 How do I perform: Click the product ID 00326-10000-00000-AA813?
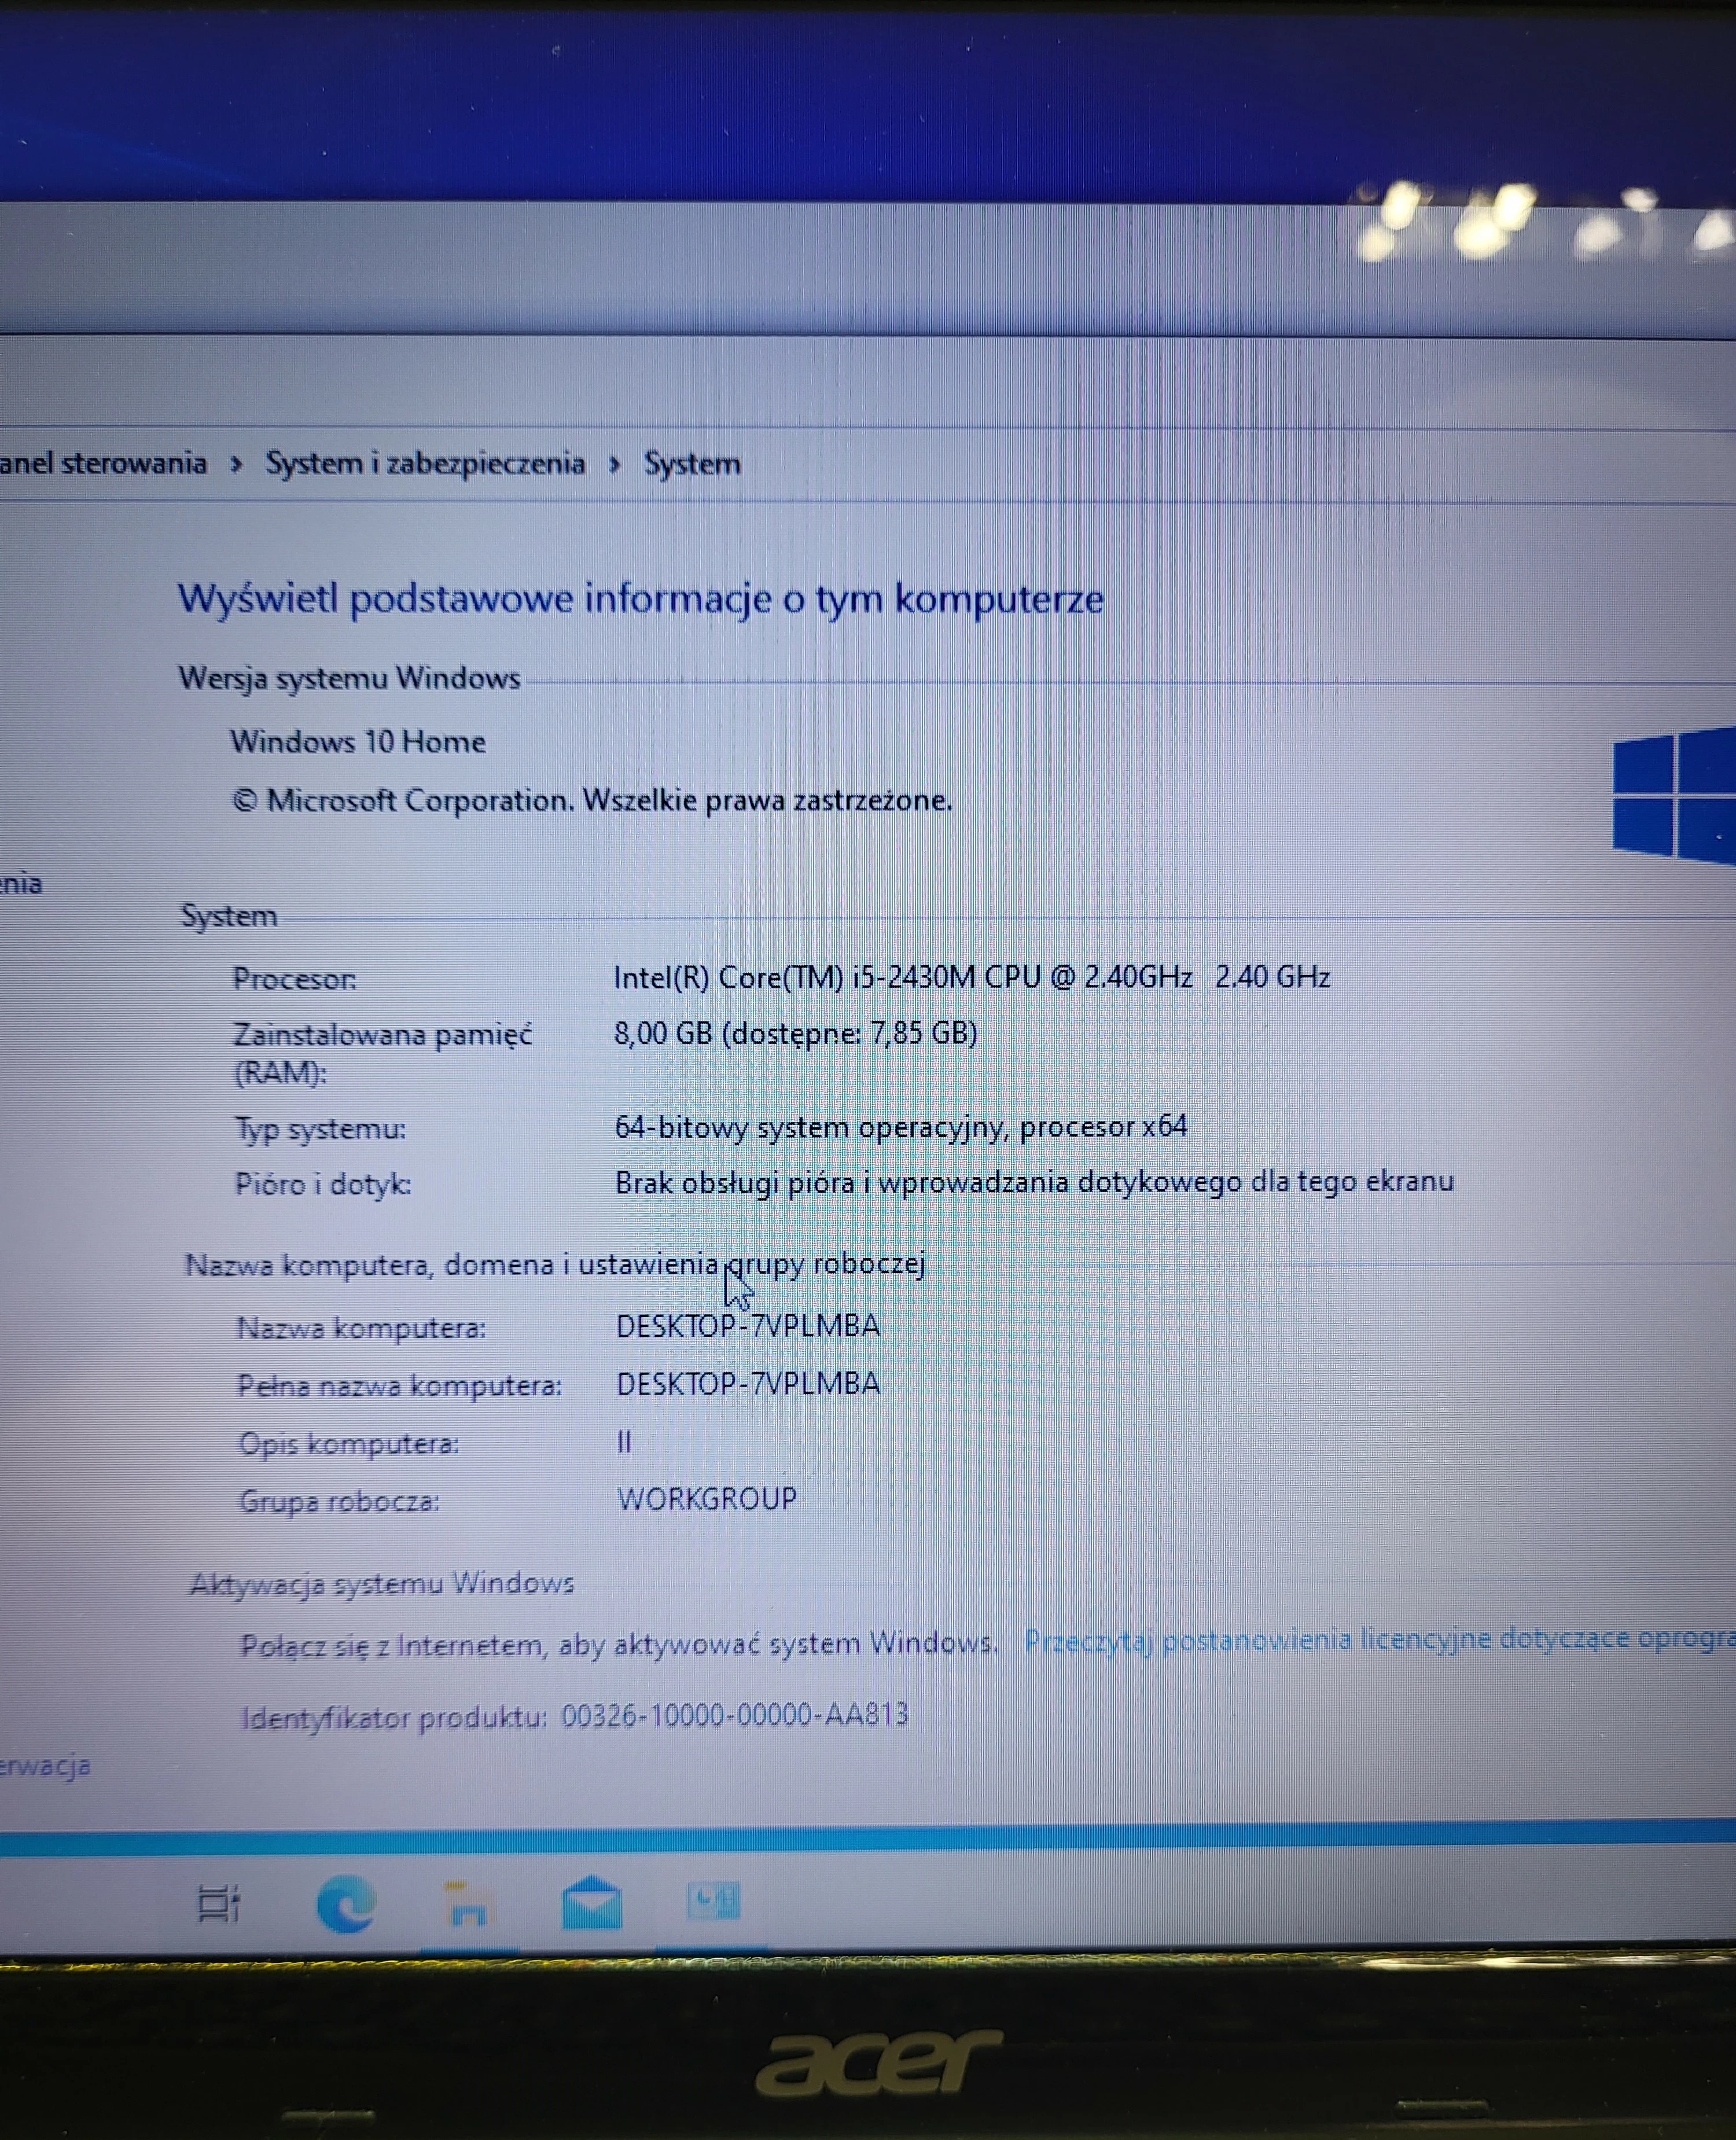point(734,1716)
